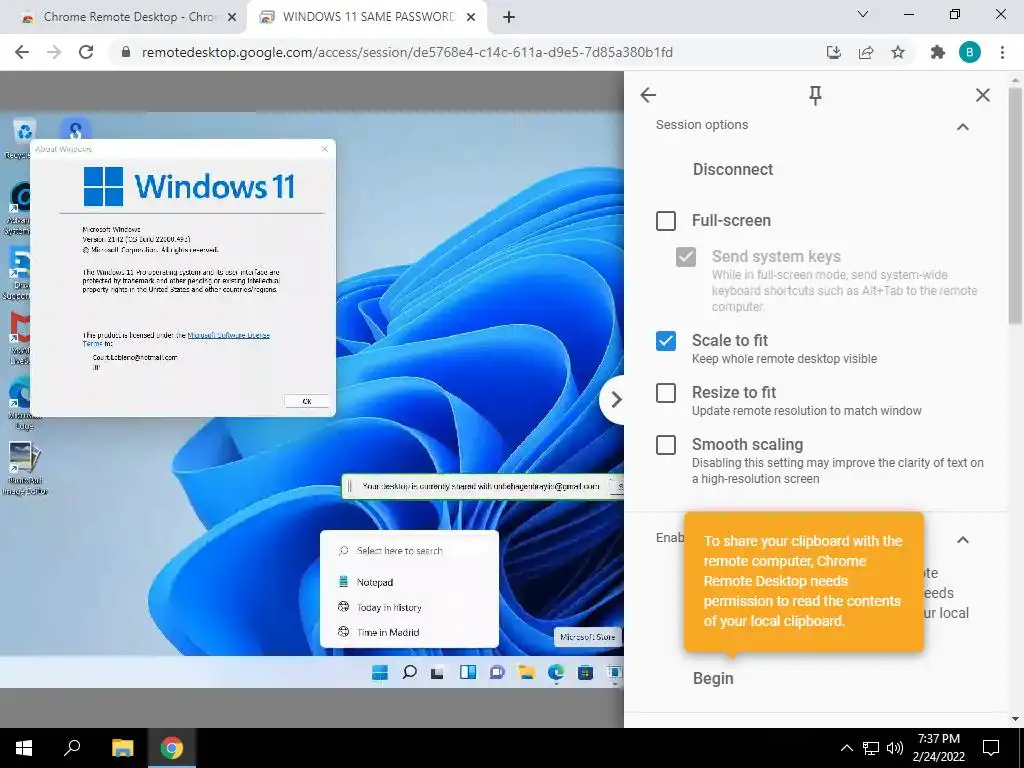
Task: Close the About Windows dialog
Action: [325, 149]
